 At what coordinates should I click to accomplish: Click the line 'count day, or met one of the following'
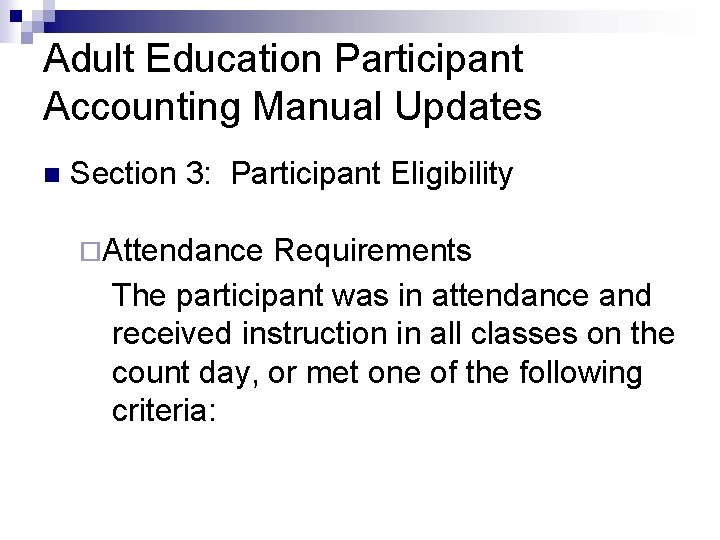coord(377,373)
